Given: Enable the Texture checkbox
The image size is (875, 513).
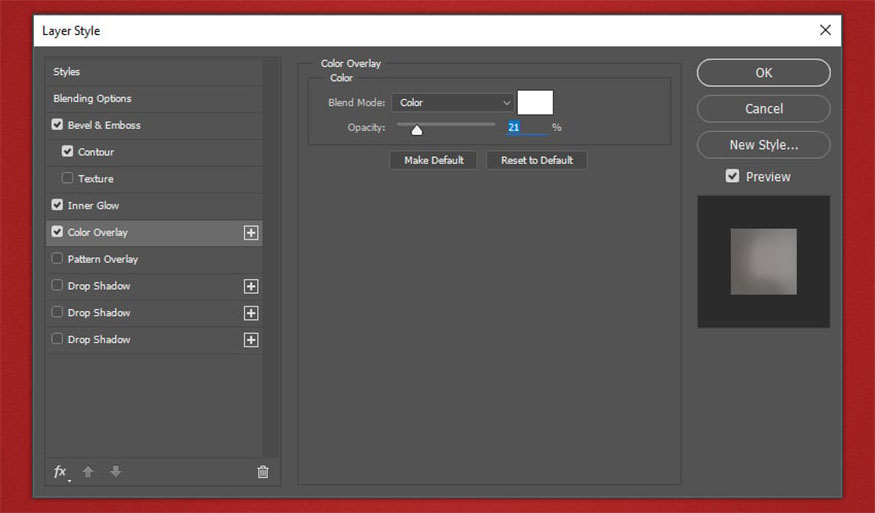Looking at the screenshot, I should click(x=67, y=179).
